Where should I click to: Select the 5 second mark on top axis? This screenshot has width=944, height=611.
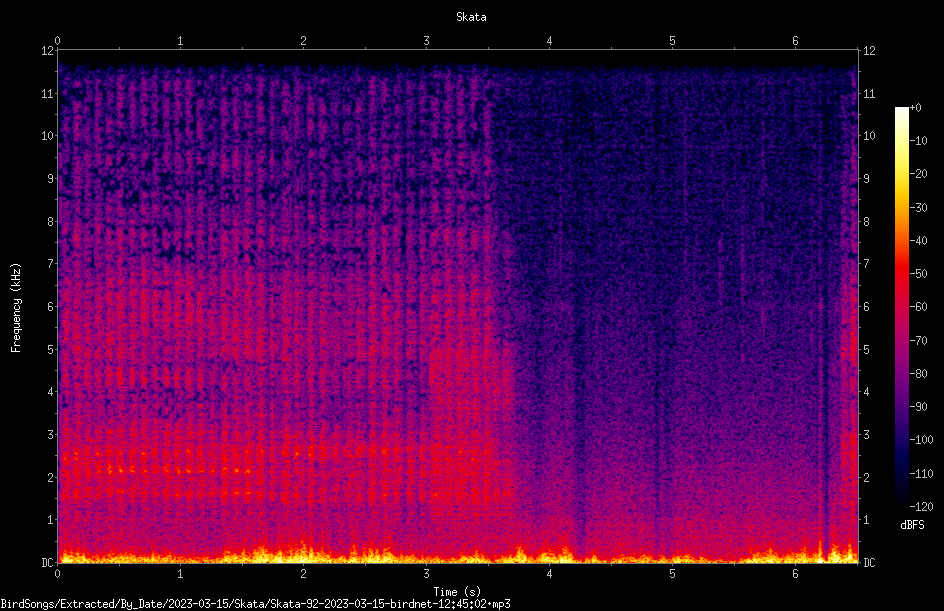pyautogui.click(x=672, y=41)
